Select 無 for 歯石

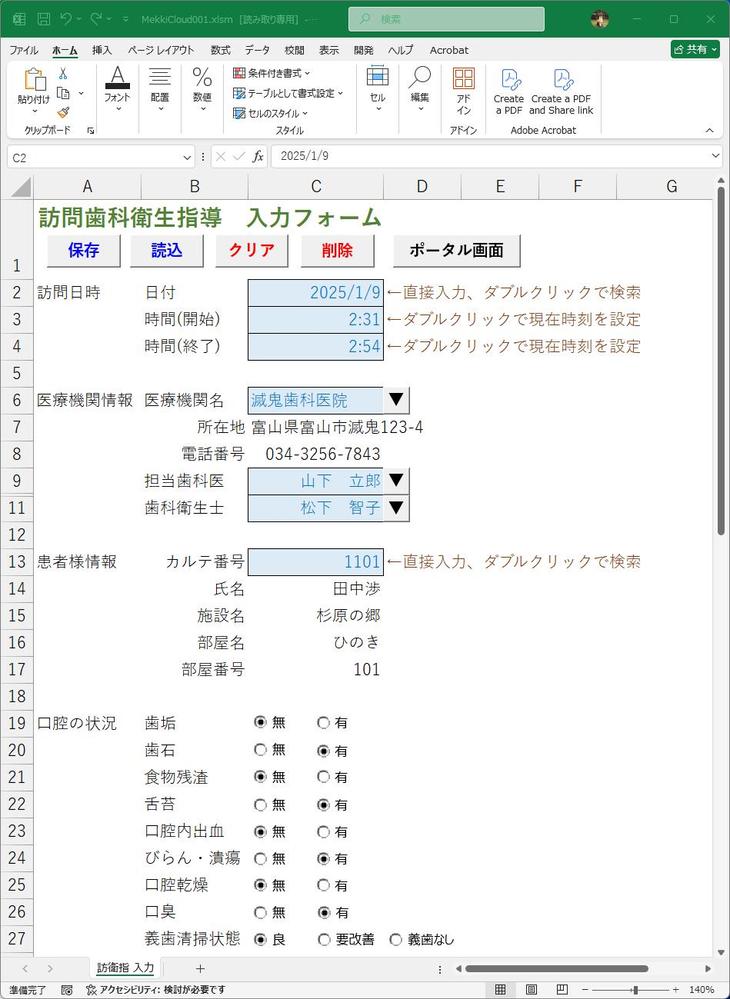tap(260, 751)
